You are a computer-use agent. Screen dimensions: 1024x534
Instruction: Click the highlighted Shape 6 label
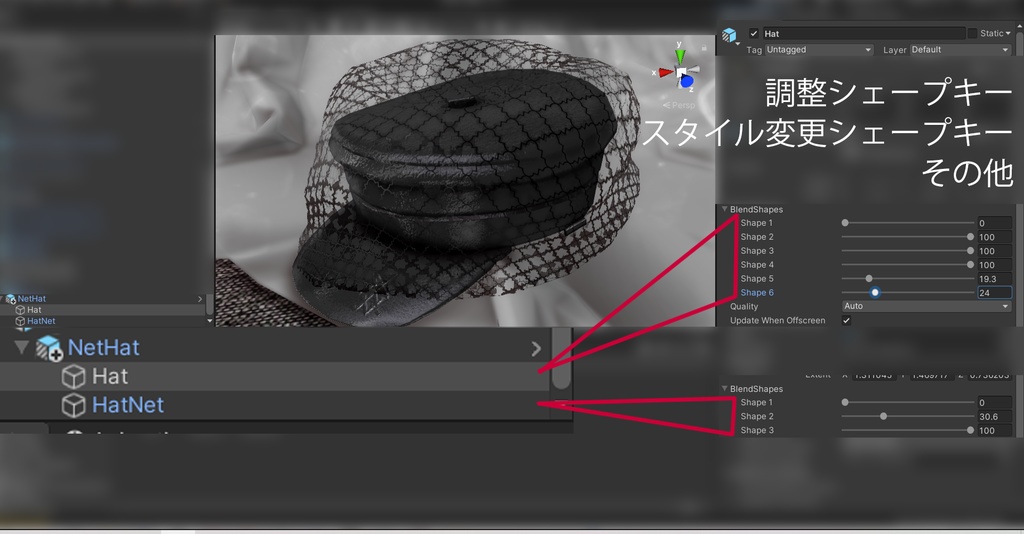click(757, 292)
